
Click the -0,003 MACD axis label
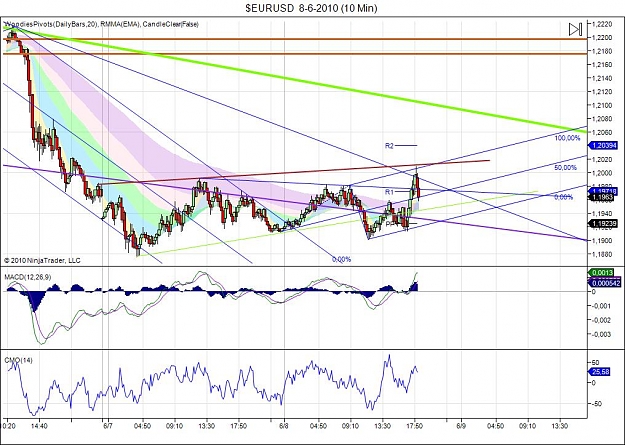pos(600,334)
